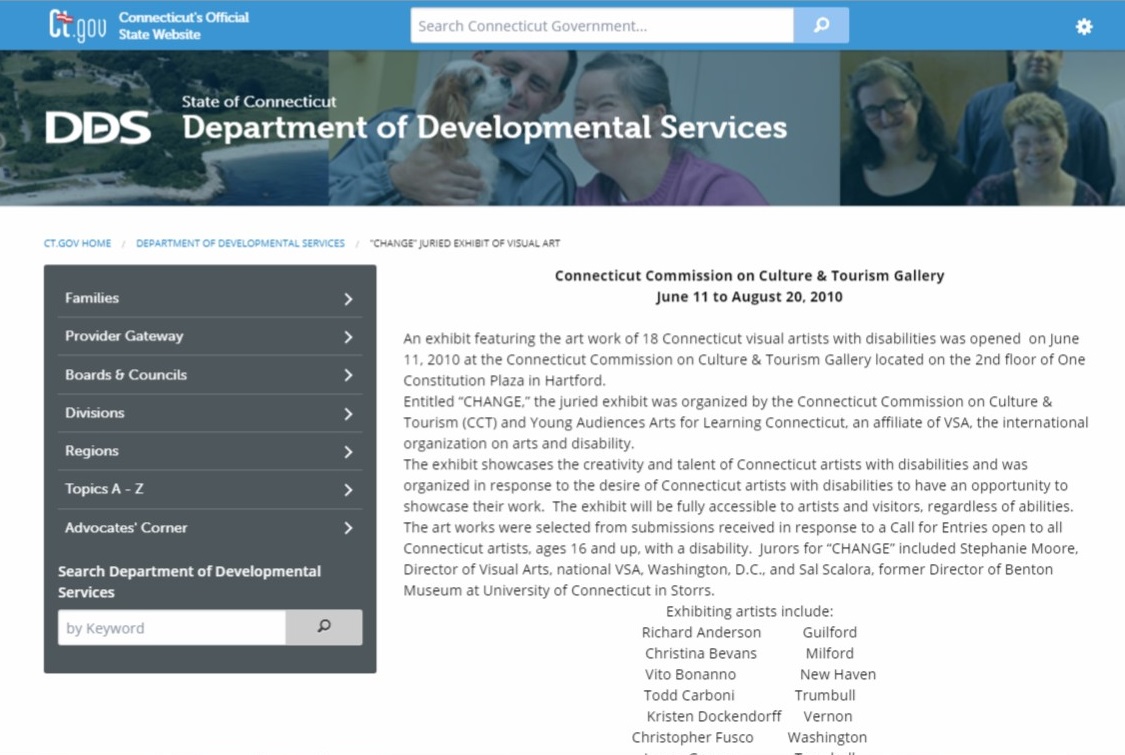Click the town name Milford
Viewport: 1125px width, 755px height.
coord(829,653)
